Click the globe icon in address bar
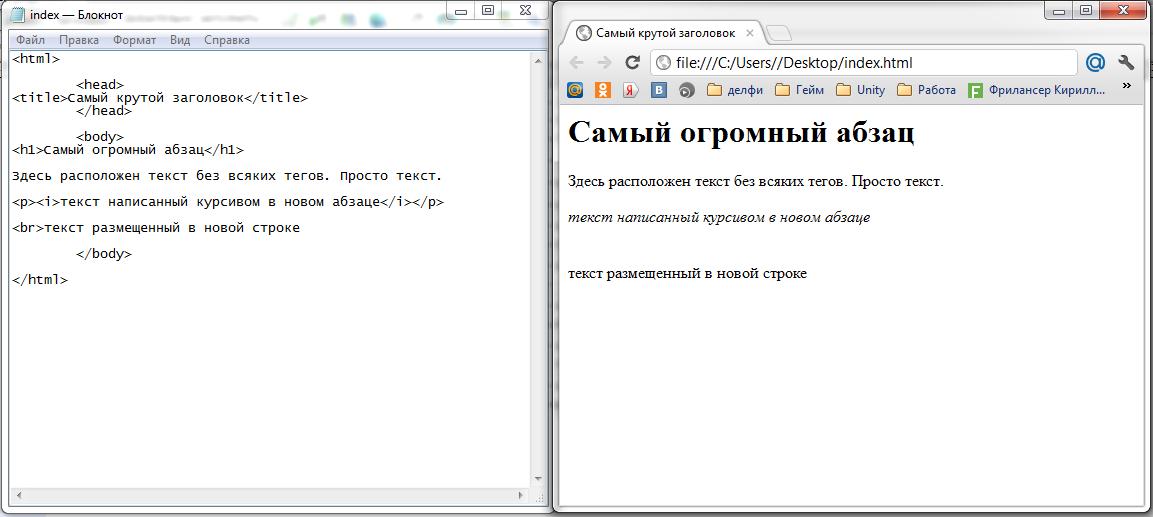The height and width of the screenshot is (517, 1153). click(x=663, y=63)
